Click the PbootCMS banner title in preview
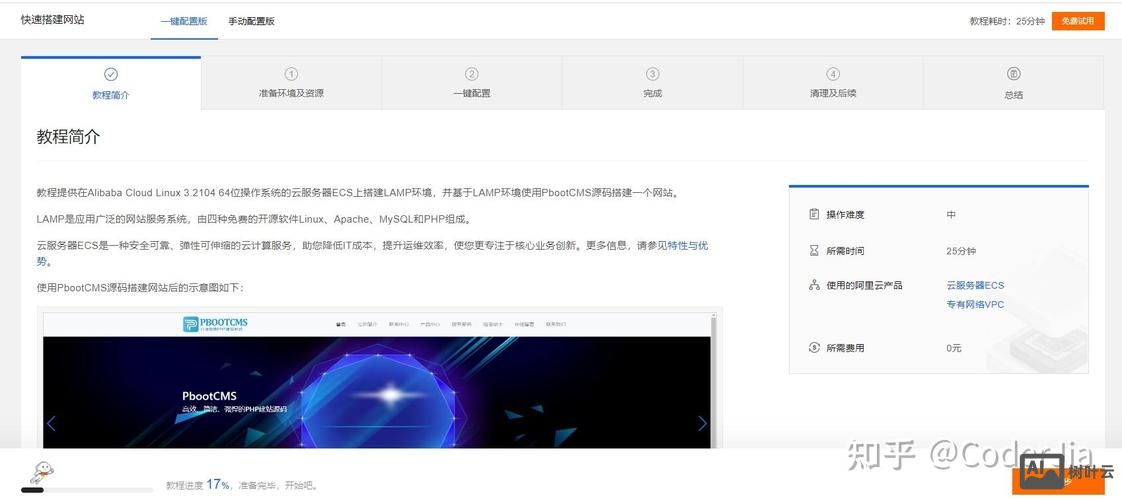1122x500 pixels. [x=209, y=396]
